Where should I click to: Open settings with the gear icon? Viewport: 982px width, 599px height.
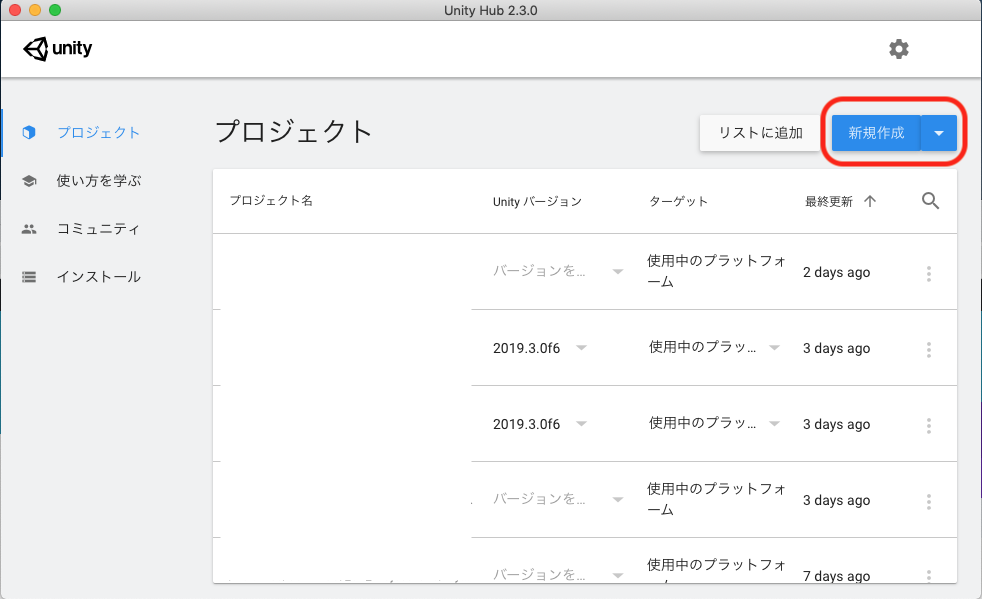pyautogui.click(x=898, y=49)
